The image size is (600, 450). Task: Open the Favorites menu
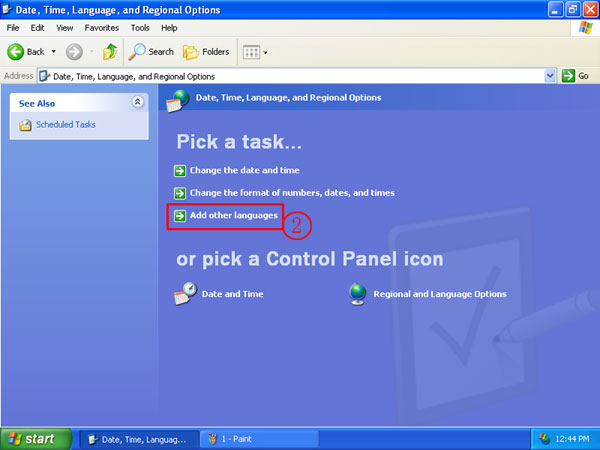103,28
